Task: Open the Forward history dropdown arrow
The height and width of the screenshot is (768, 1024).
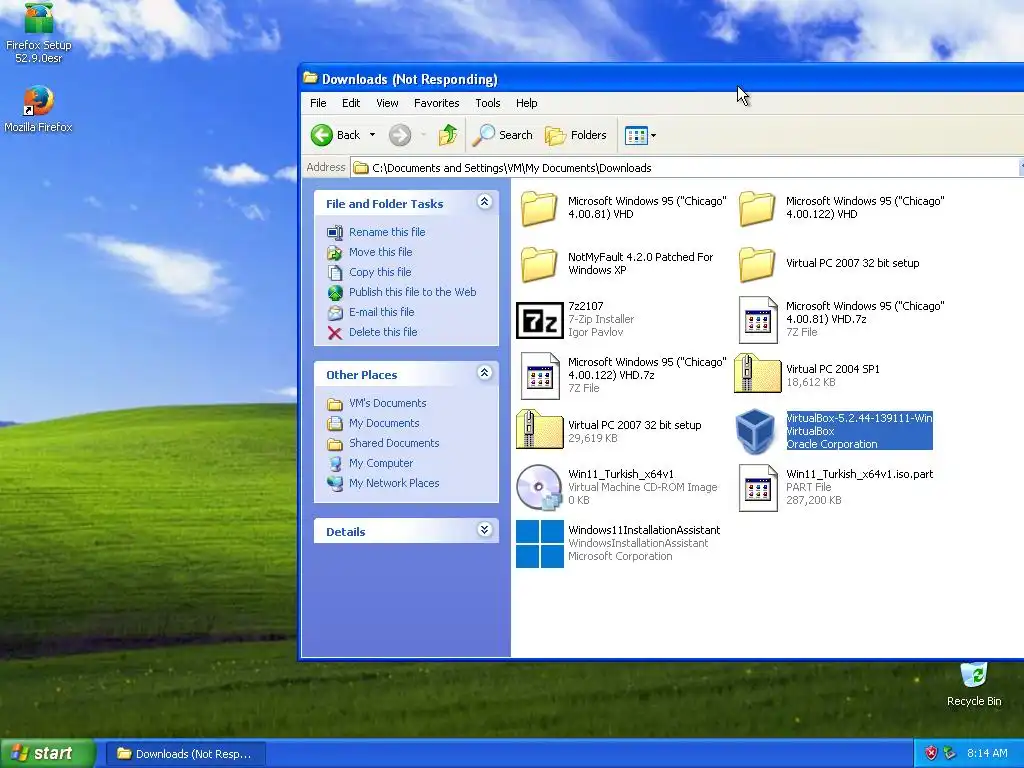Action: pyautogui.click(x=423, y=135)
